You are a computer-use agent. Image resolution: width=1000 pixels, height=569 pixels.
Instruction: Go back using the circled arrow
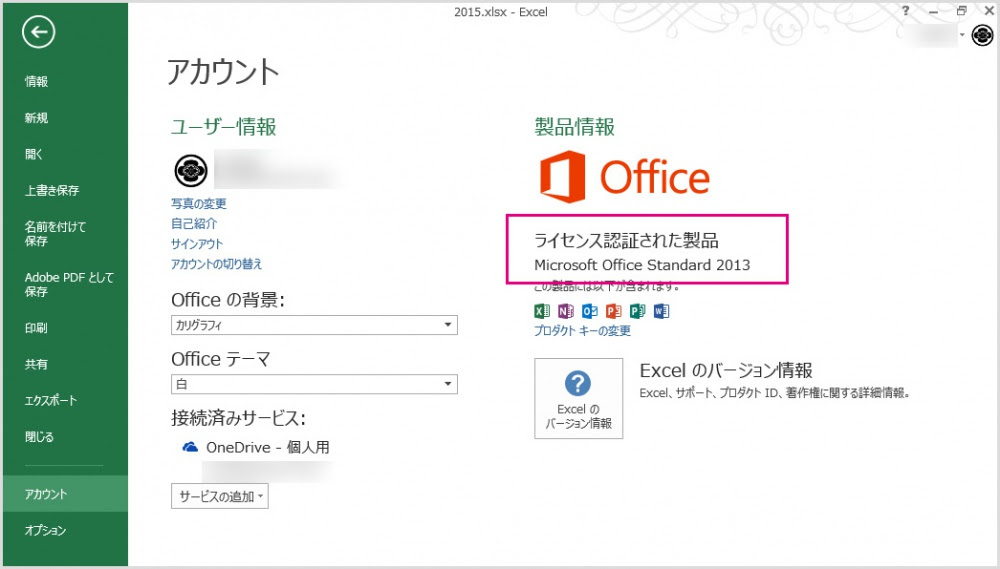(x=38, y=32)
